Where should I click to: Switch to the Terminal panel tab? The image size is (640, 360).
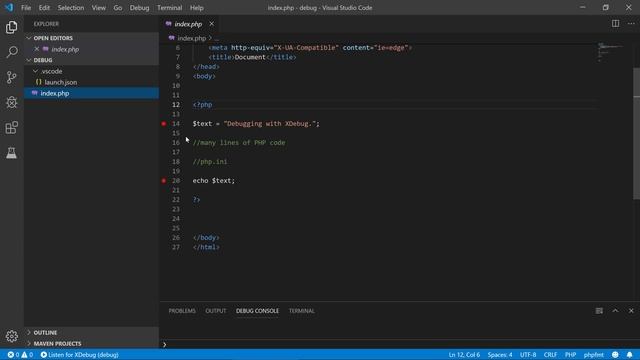pyautogui.click(x=302, y=311)
